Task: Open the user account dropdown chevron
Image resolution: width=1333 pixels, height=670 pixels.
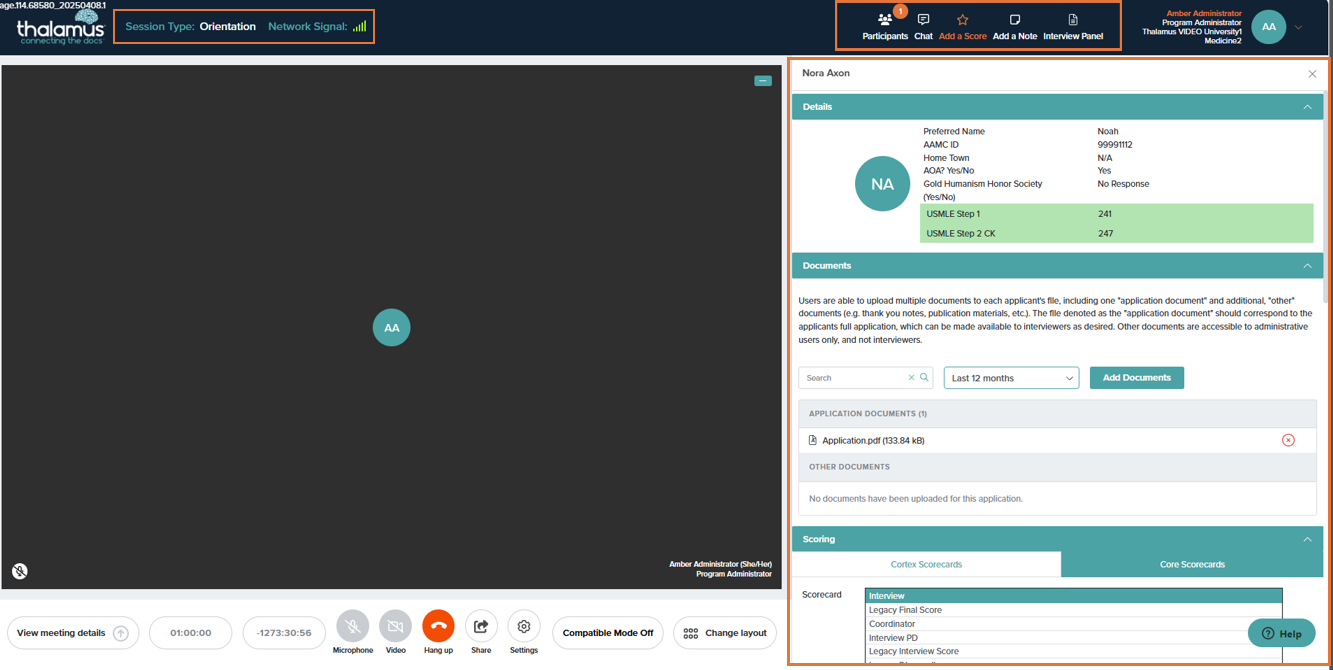Action: pos(1299,27)
